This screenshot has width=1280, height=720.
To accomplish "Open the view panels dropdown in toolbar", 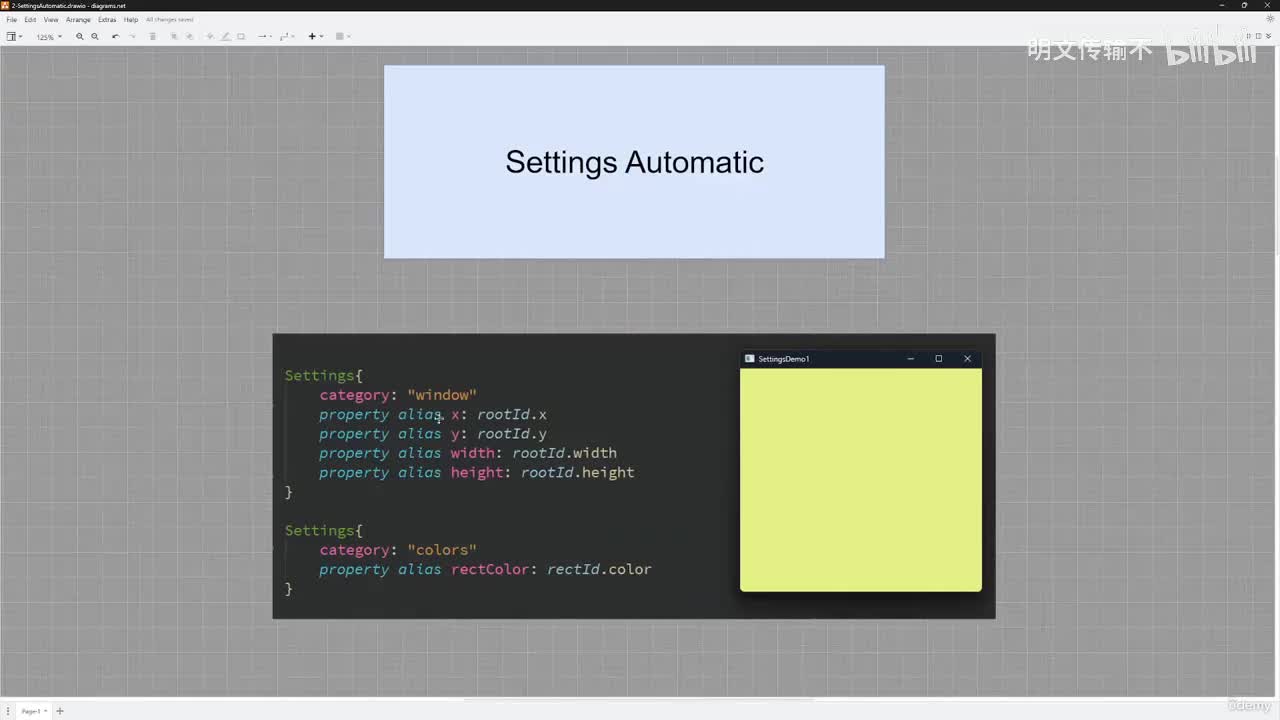I will pos(14,37).
